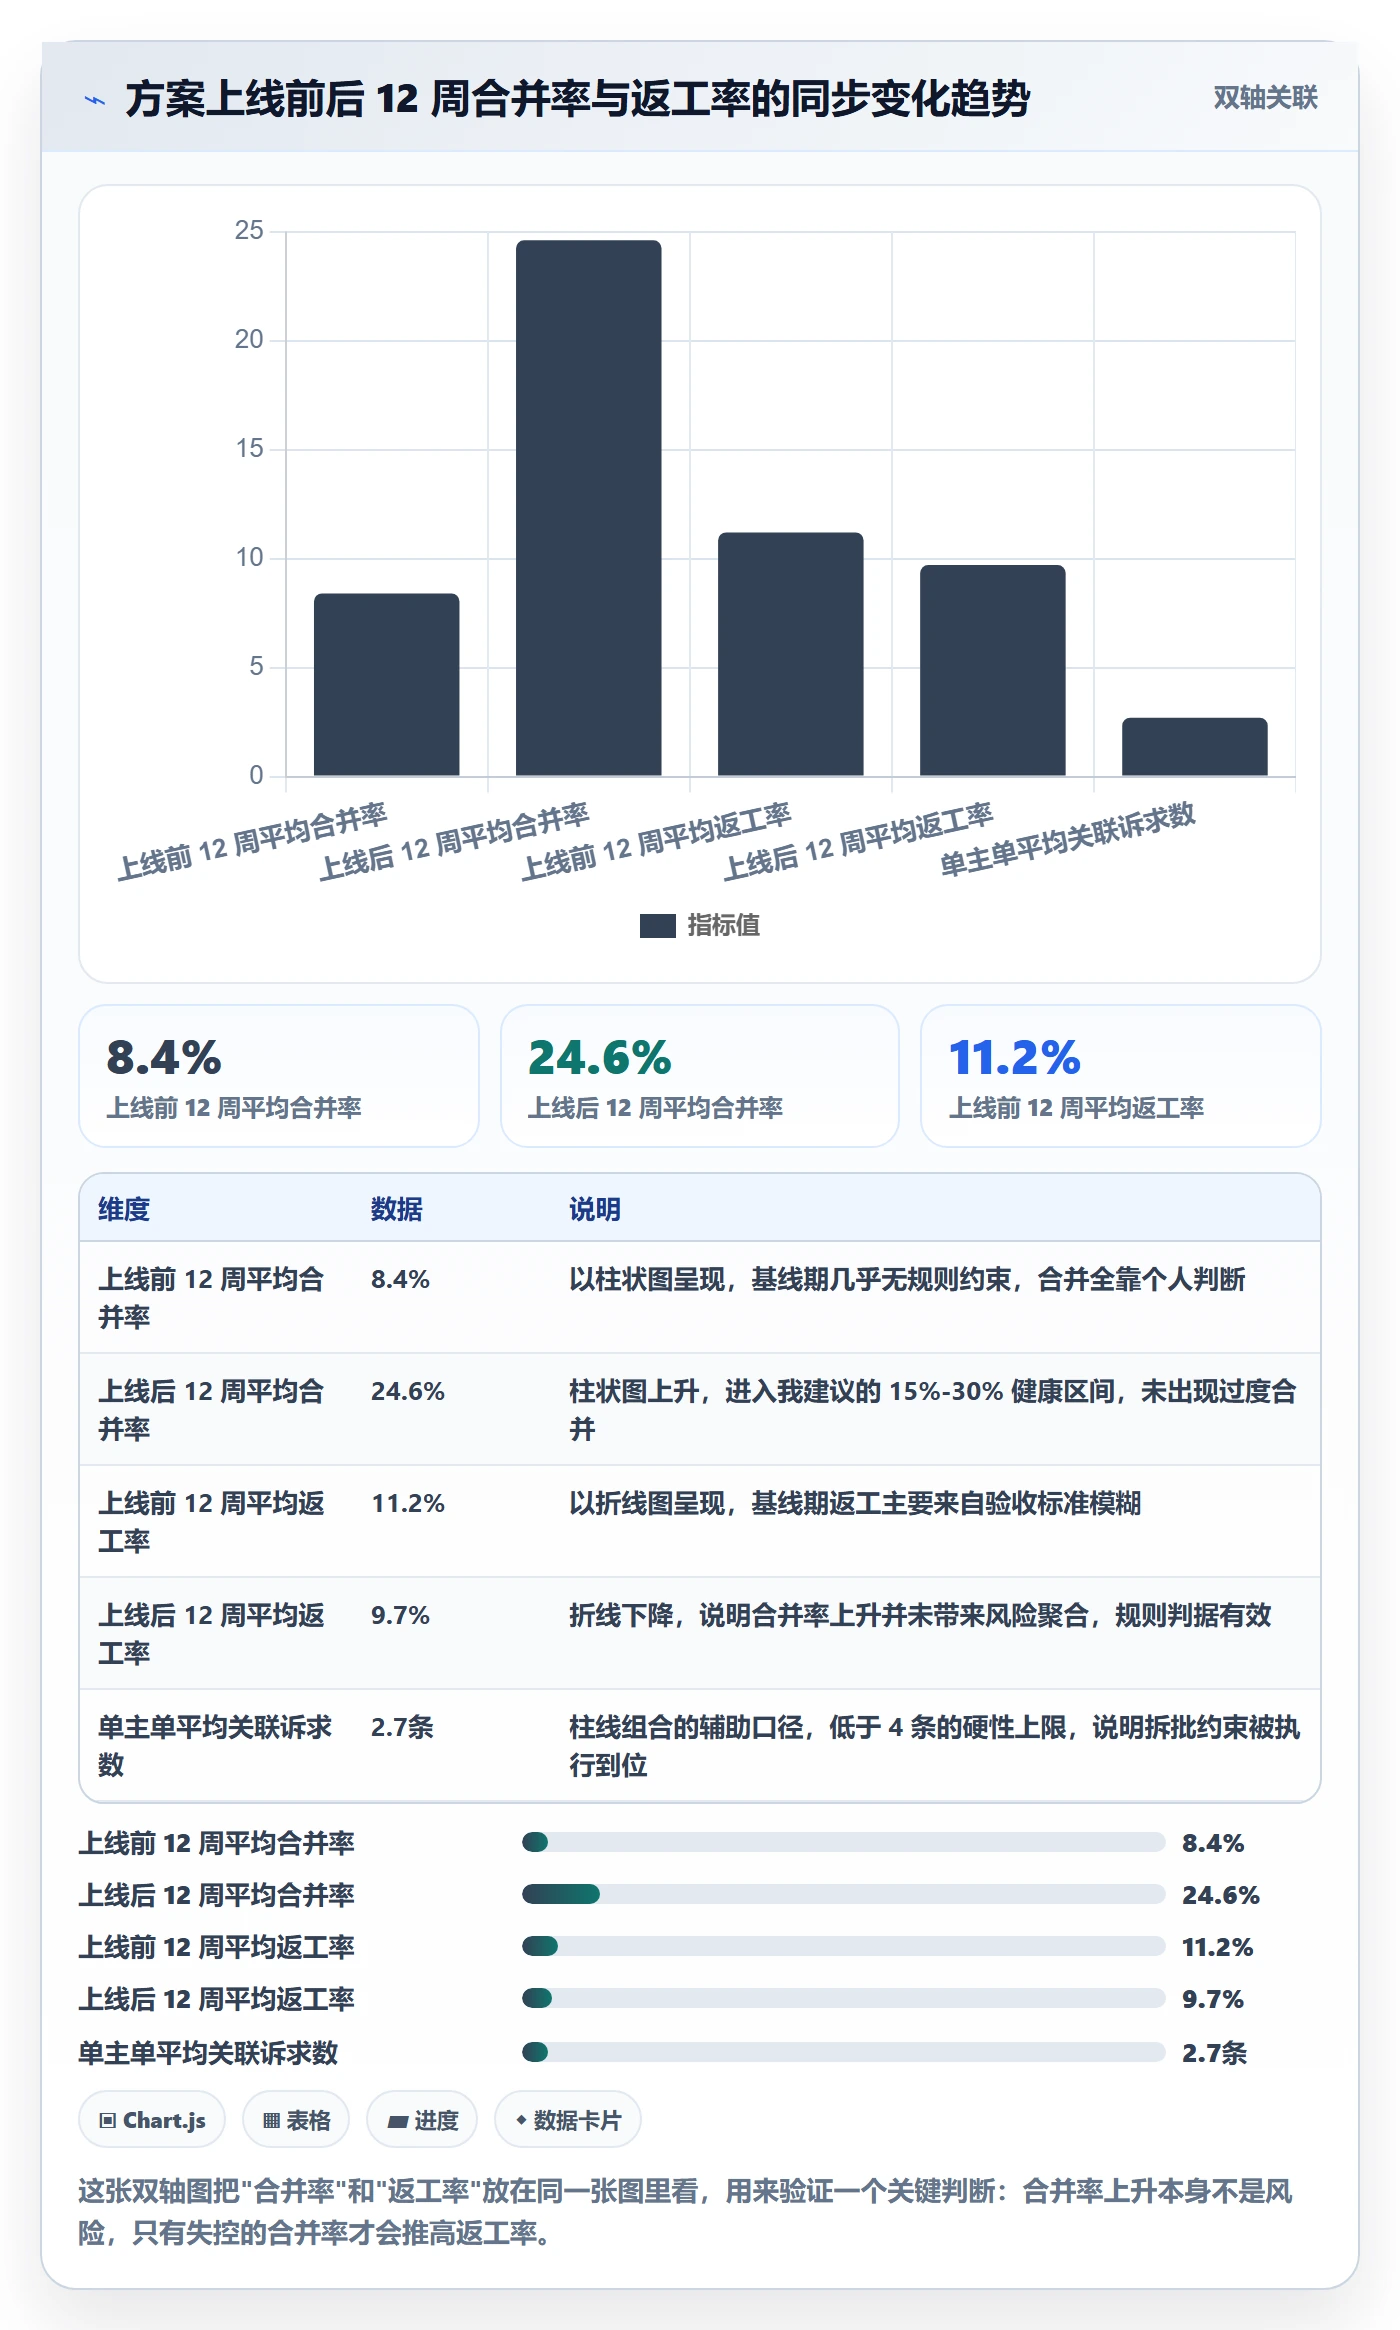Screen dimensions: 1400x2330
Task: Click the 双轴关联 tag in header
Action: point(1265,98)
